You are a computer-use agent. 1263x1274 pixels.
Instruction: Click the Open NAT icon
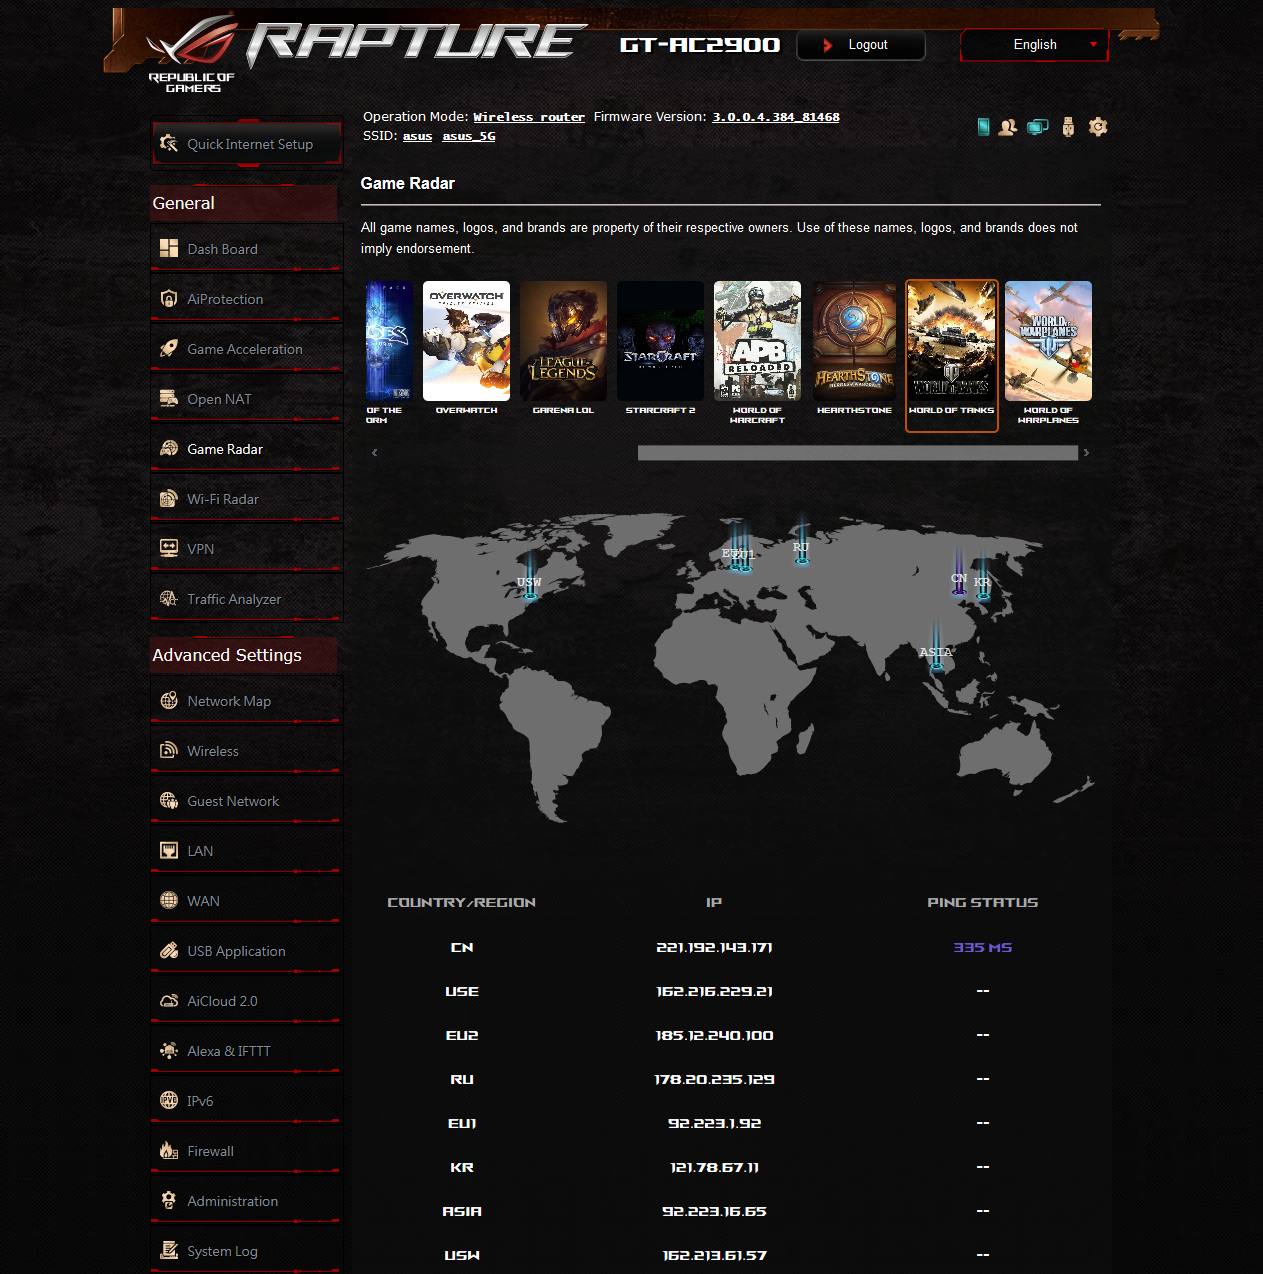point(169,399)
